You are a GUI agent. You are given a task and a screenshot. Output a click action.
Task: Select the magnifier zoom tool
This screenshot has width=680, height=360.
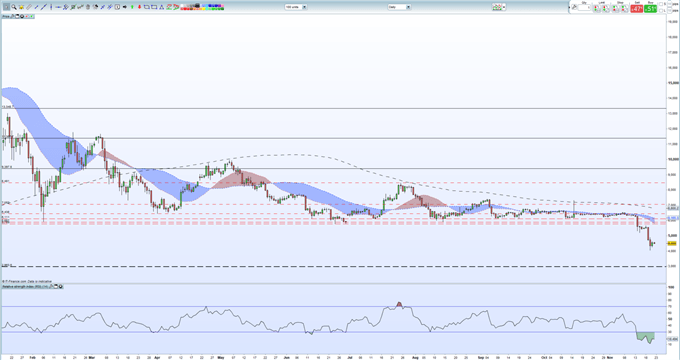(x=14, y=7)
